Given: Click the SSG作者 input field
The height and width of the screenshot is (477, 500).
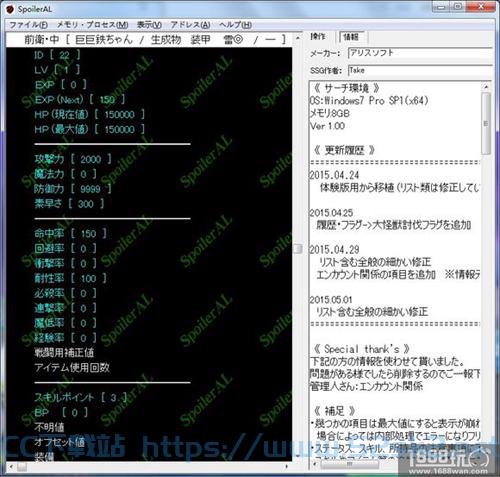Looking at the screenshot, I should tap(420, 70).
